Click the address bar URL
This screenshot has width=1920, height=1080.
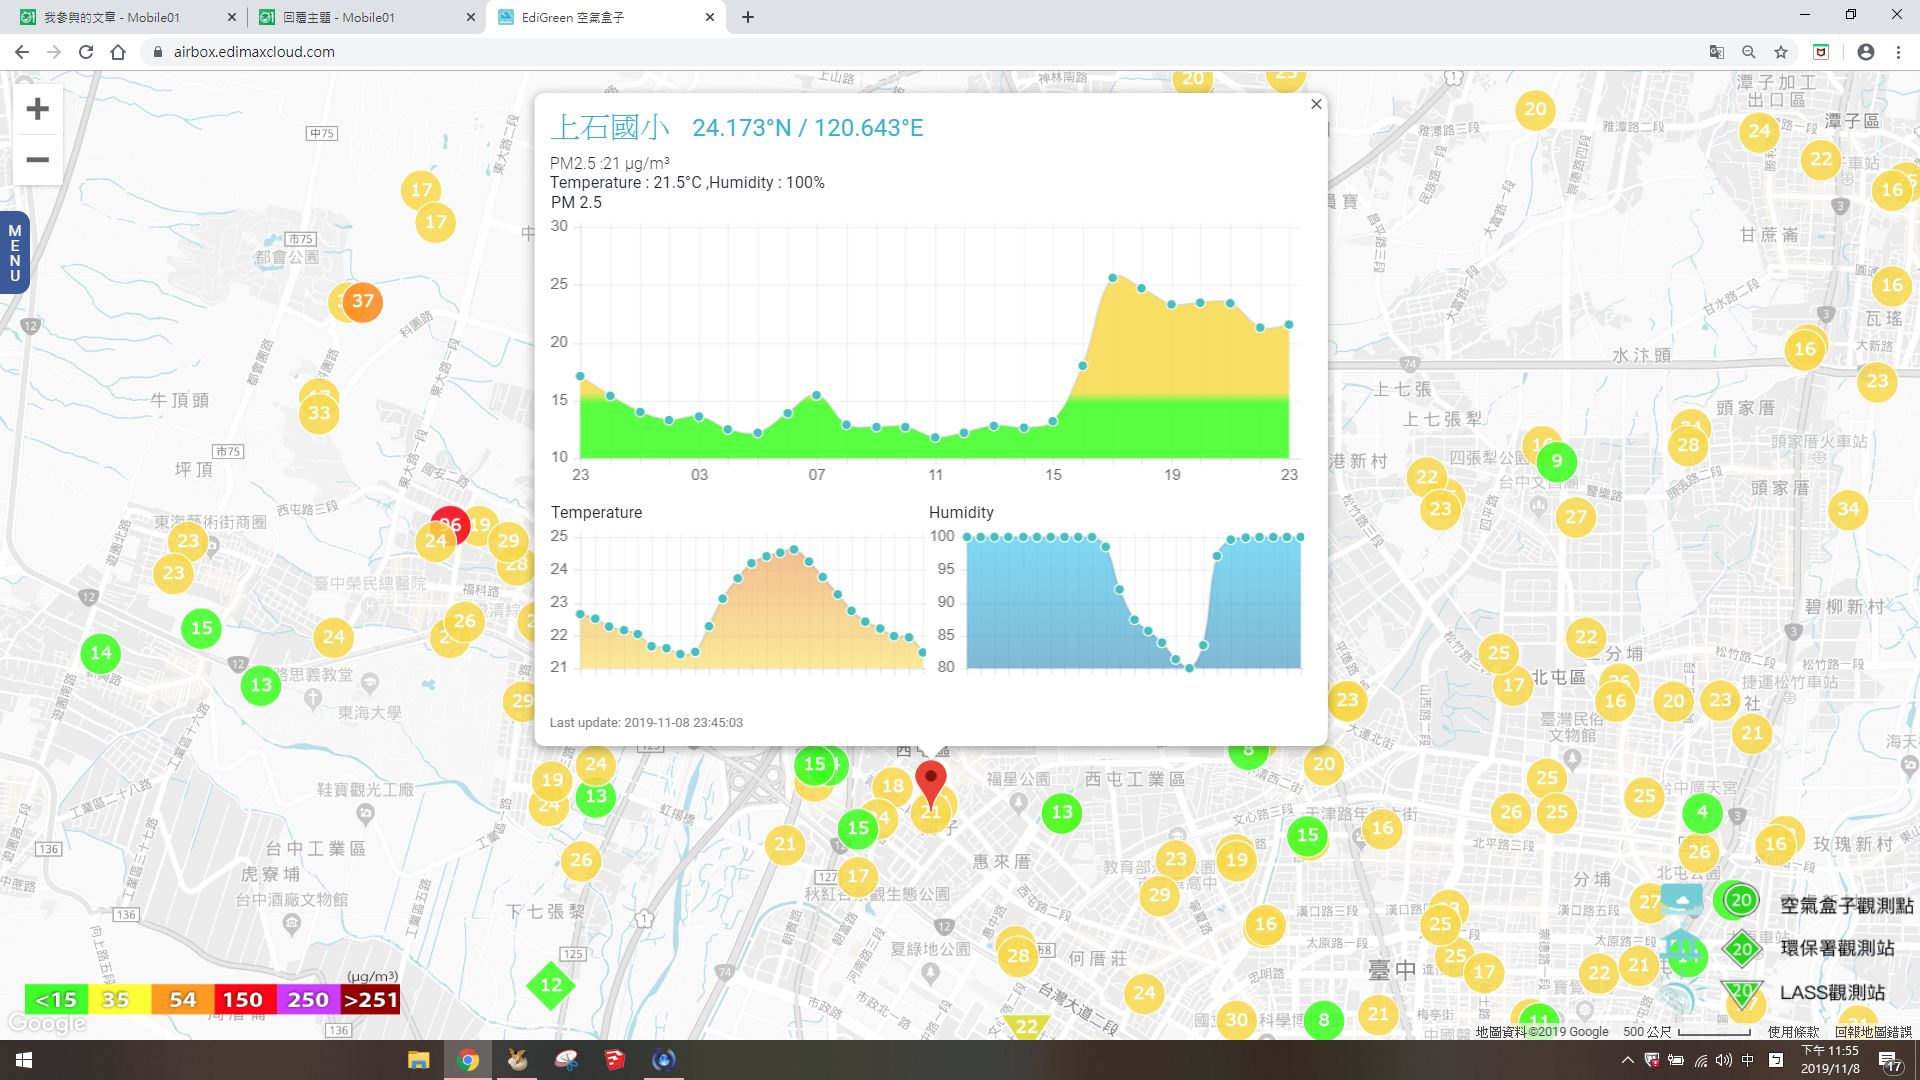254,52
